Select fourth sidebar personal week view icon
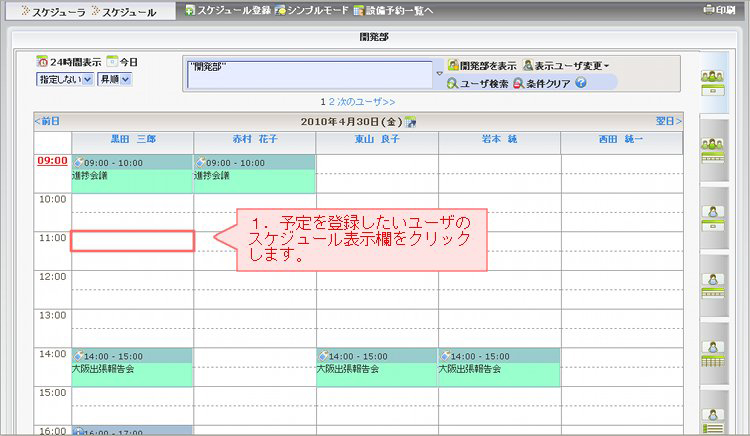 [713, 286]
